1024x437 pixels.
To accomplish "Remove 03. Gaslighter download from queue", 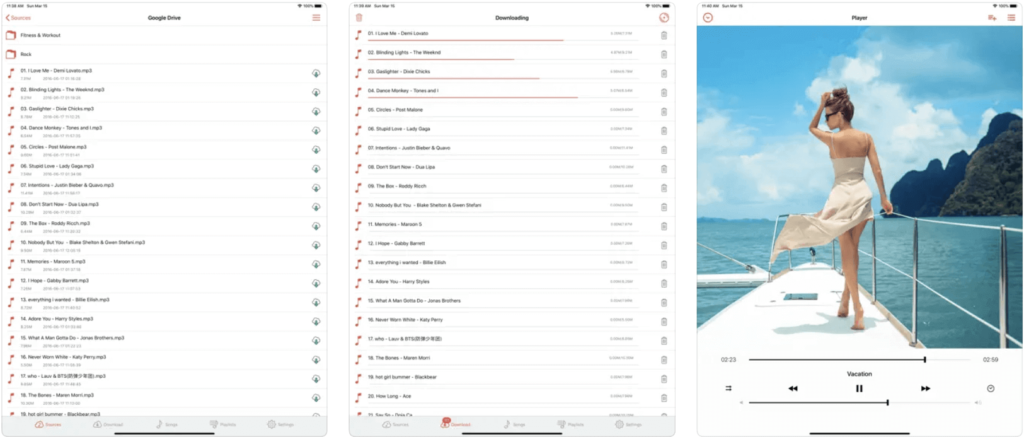I will tap(664, 73).
